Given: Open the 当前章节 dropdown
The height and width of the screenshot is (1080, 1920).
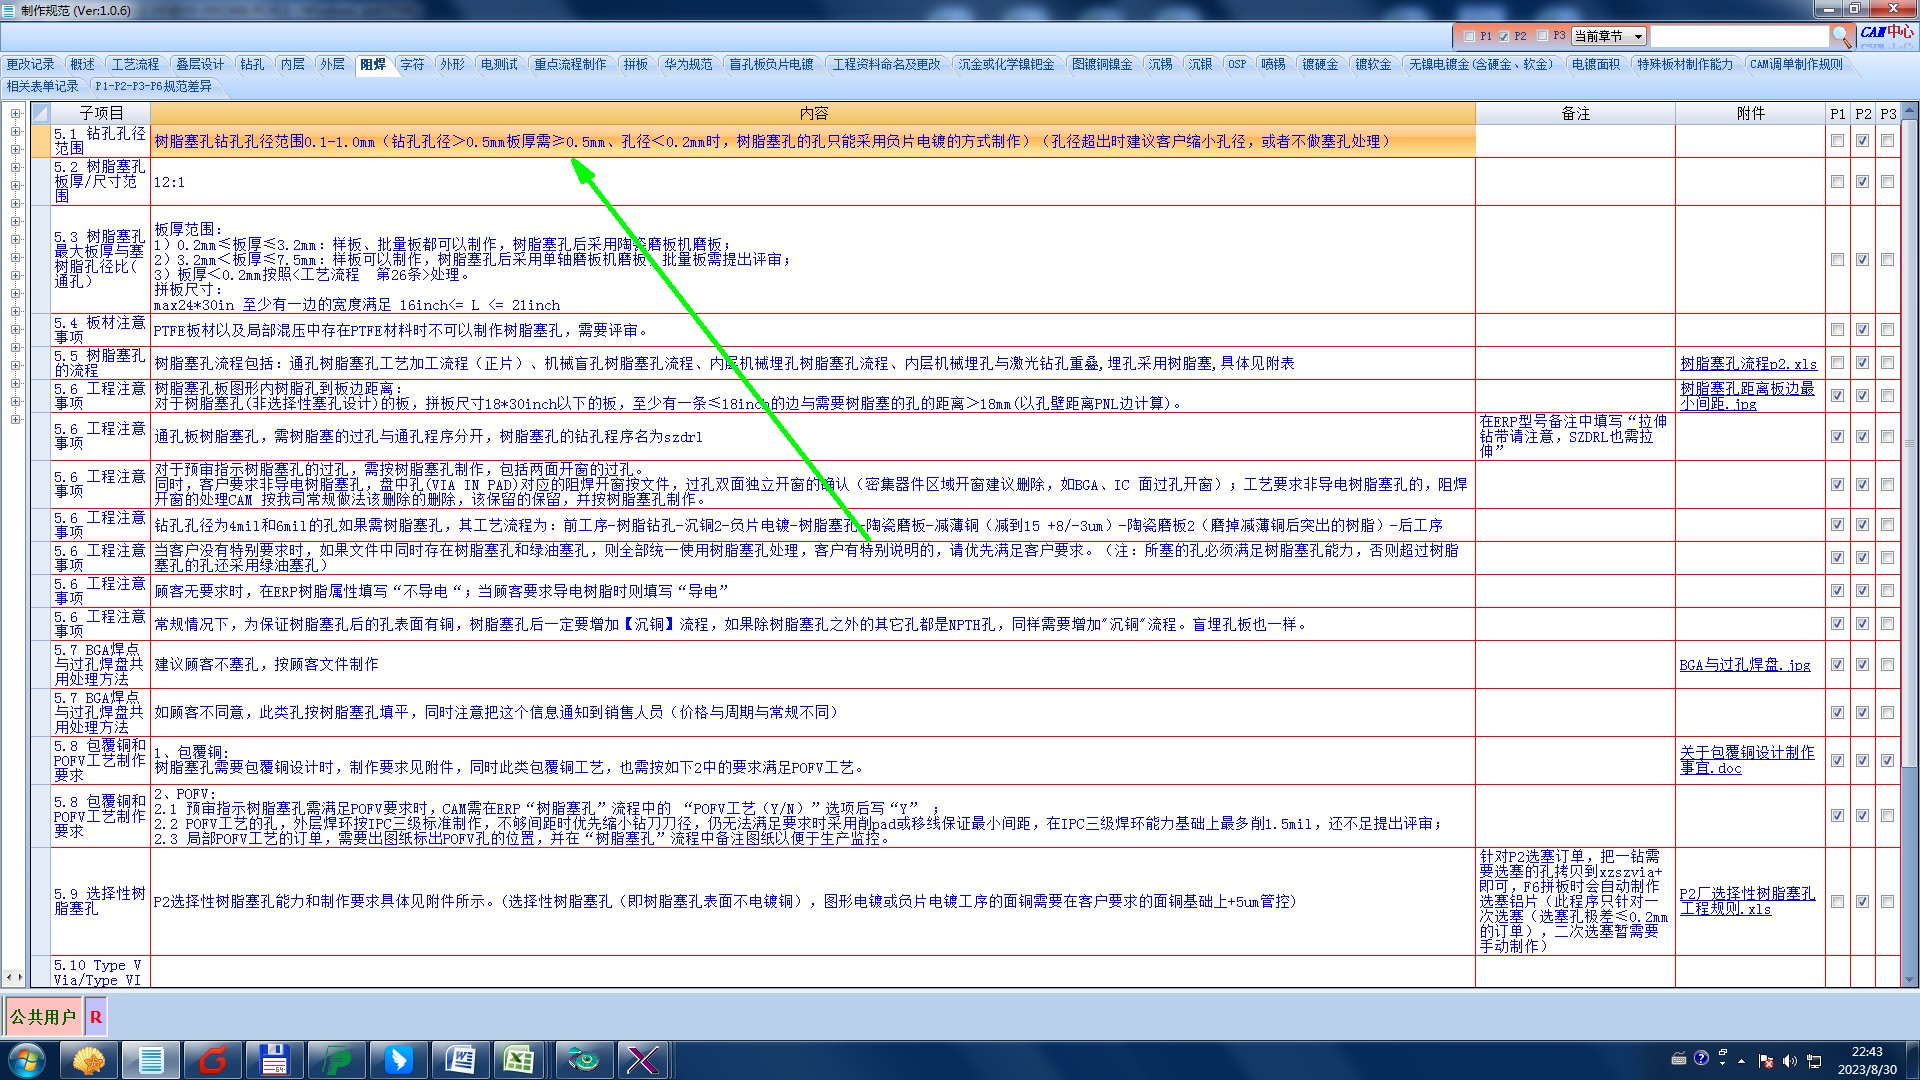Looking at the screenshot, I should (1637, 36).
